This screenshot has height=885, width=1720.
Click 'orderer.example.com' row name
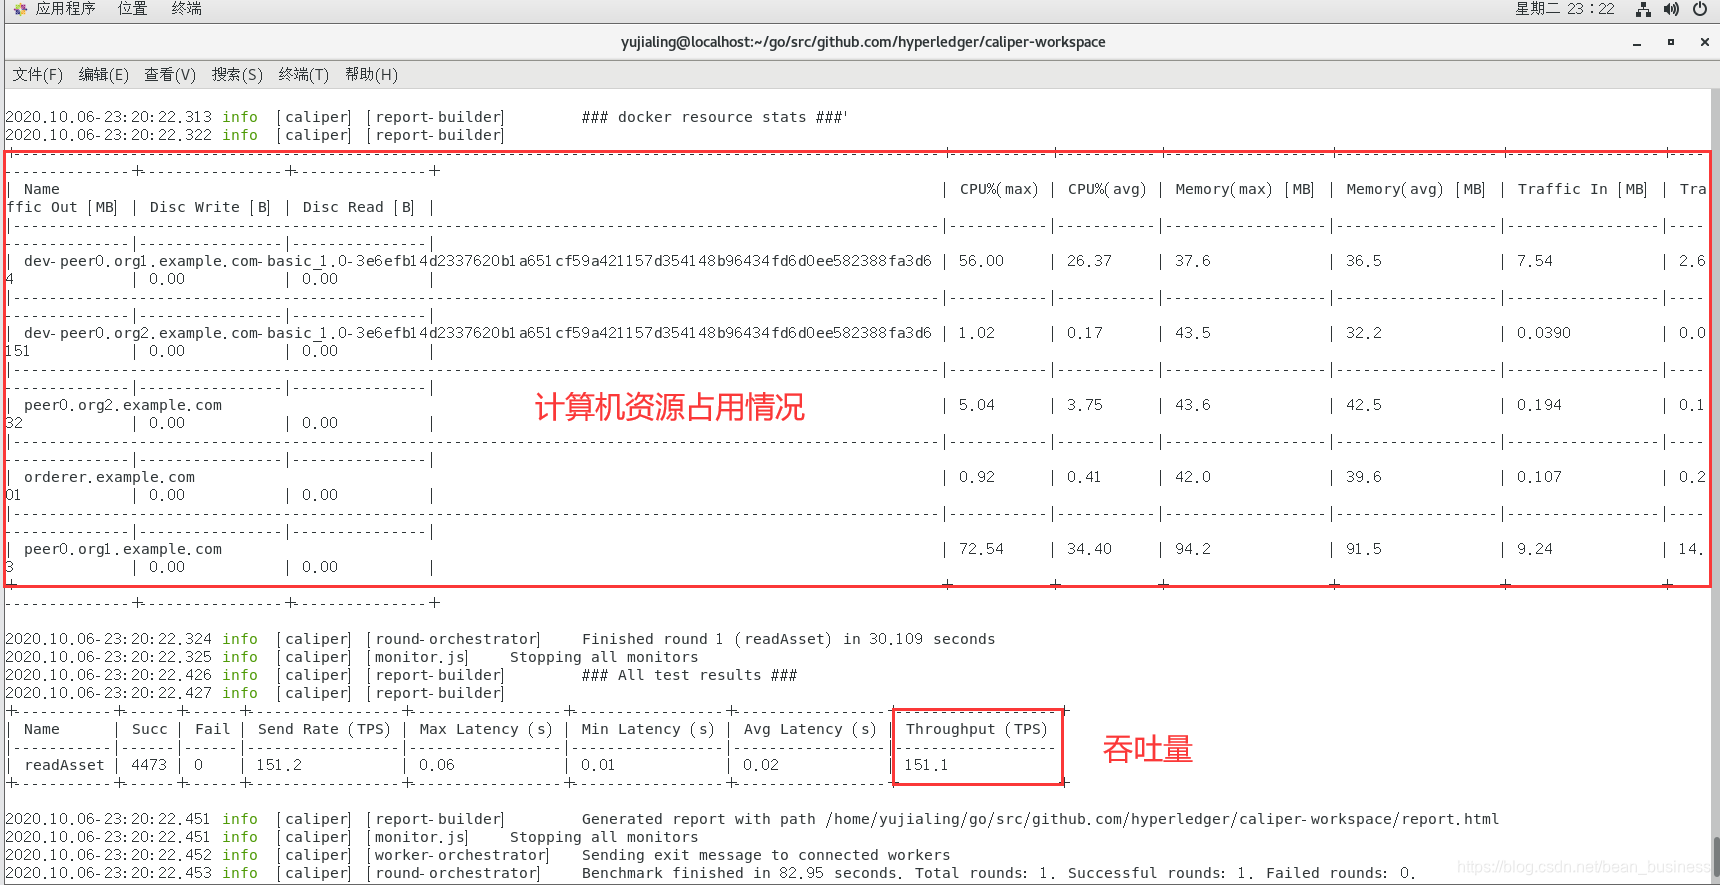coord(110,477)
